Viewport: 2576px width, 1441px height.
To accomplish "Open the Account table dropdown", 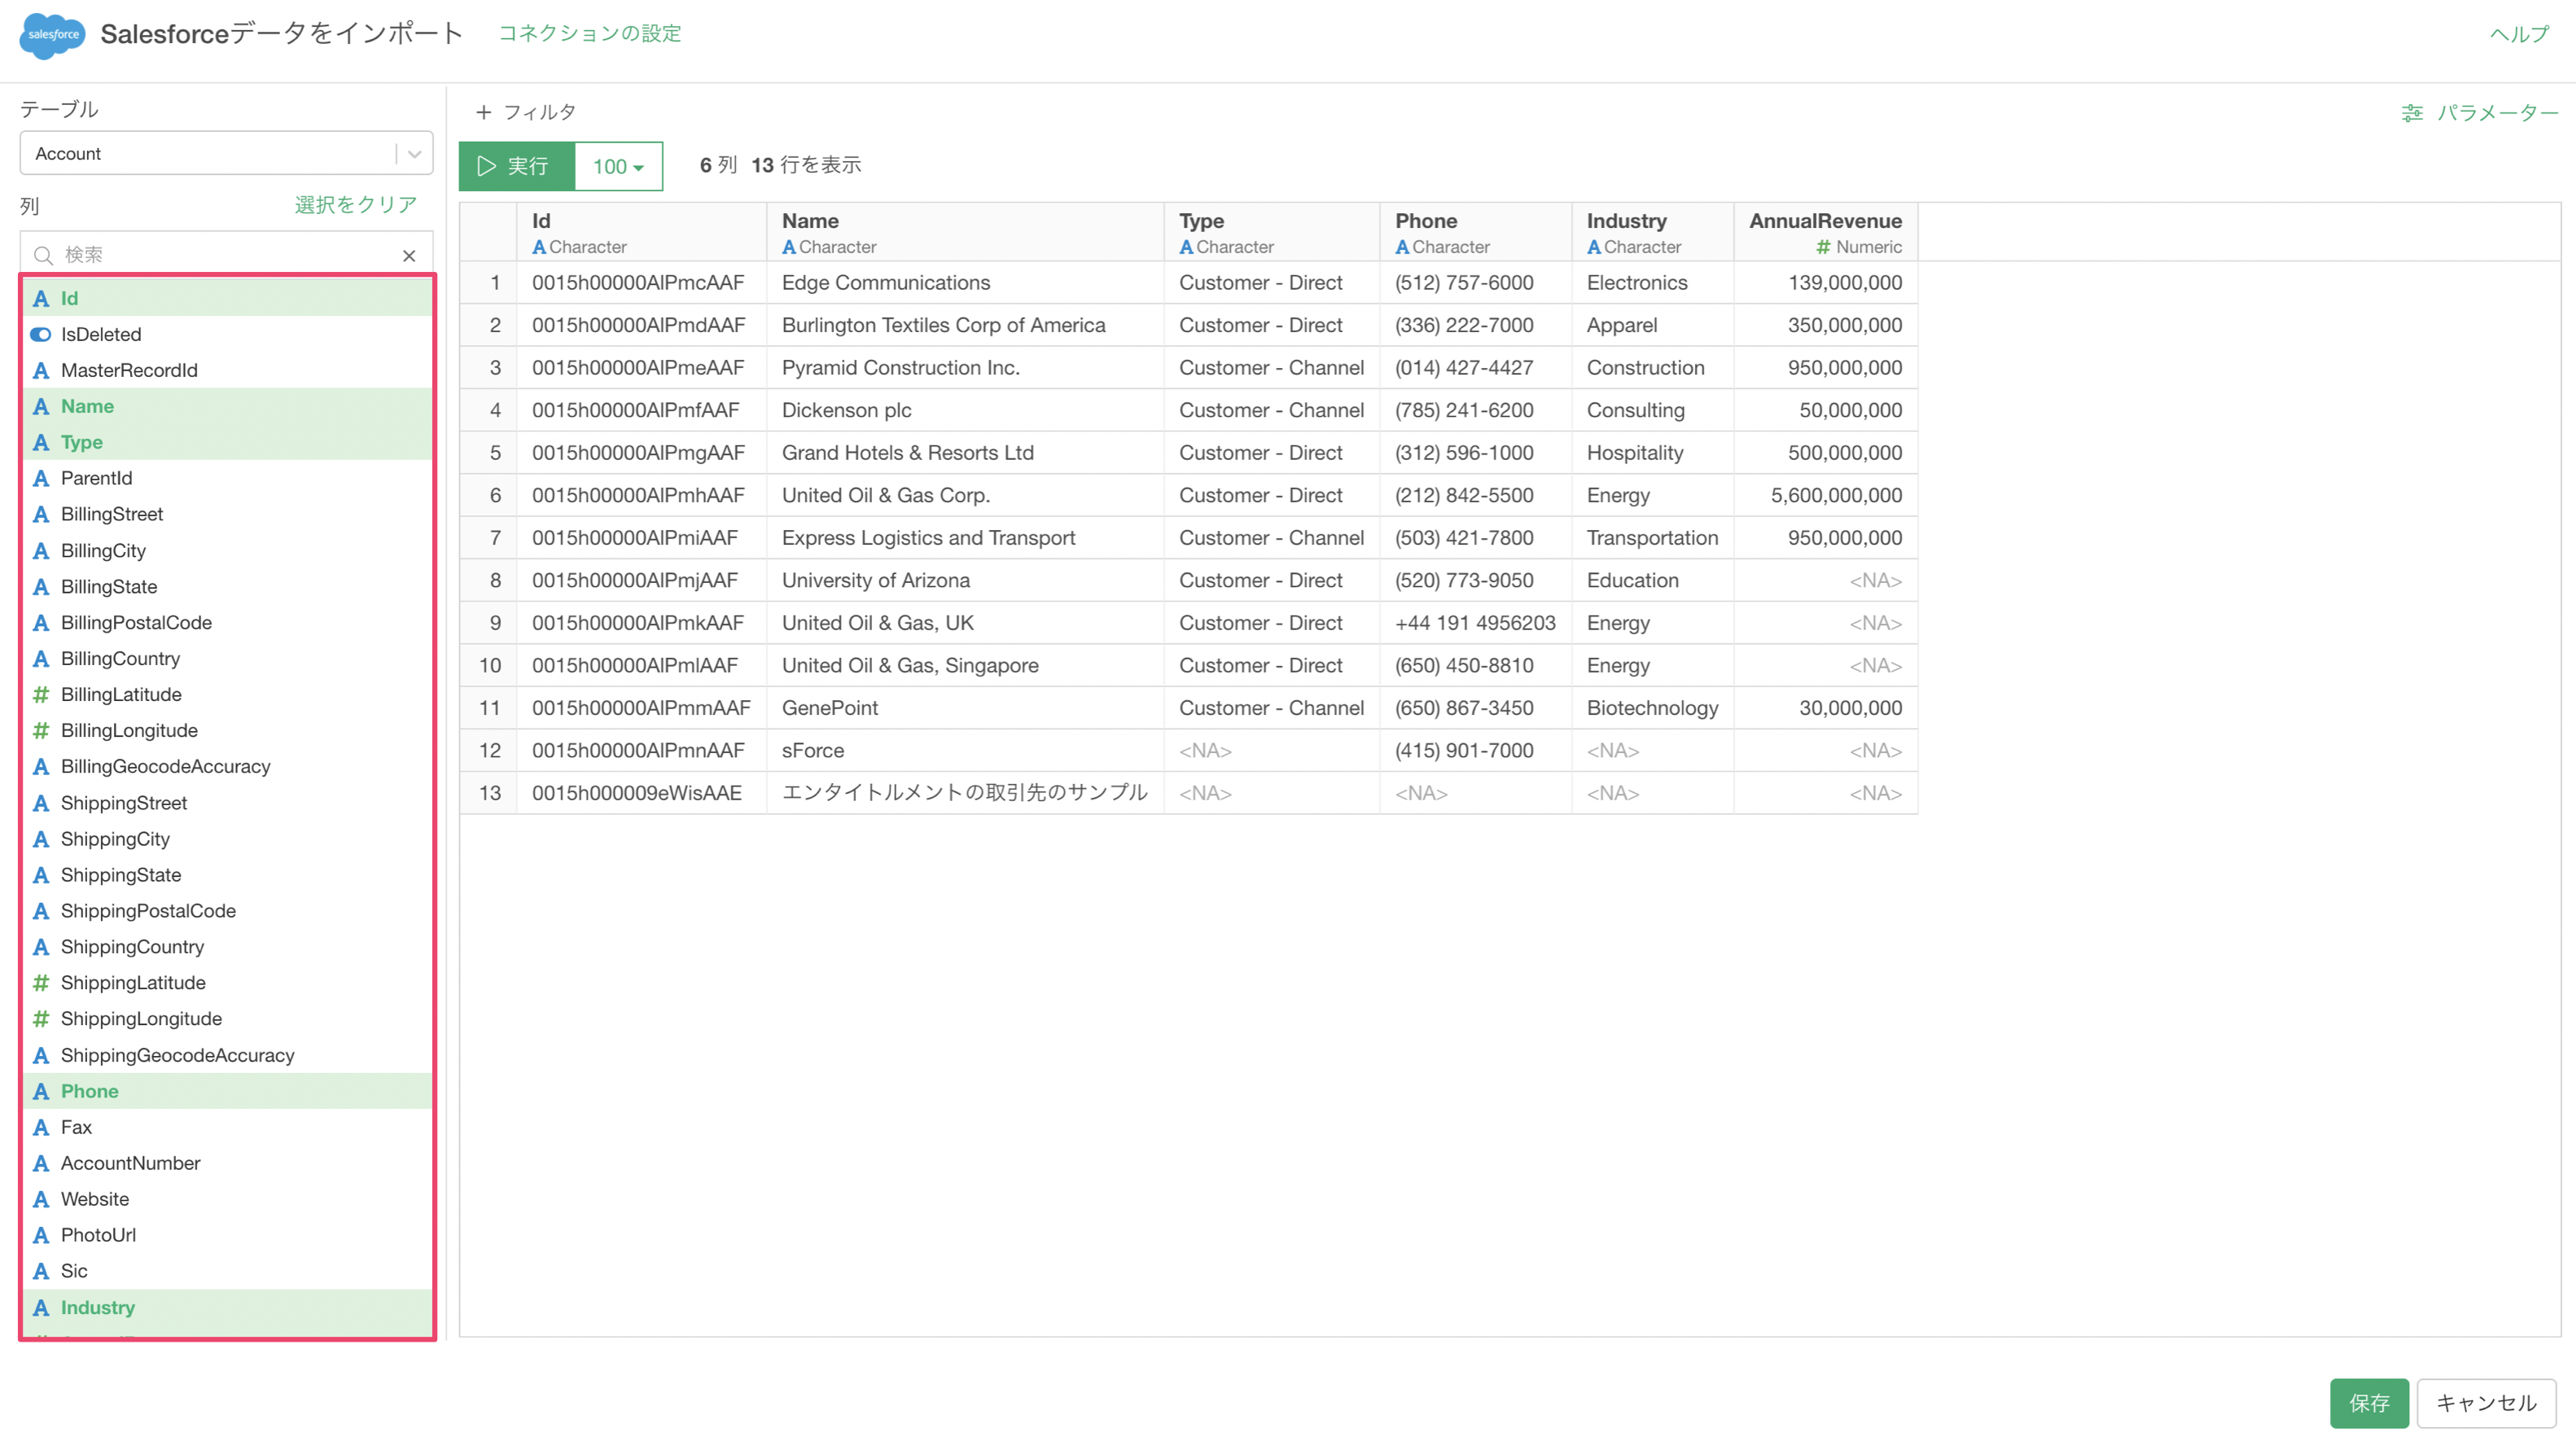I will (x=226, y=153).
